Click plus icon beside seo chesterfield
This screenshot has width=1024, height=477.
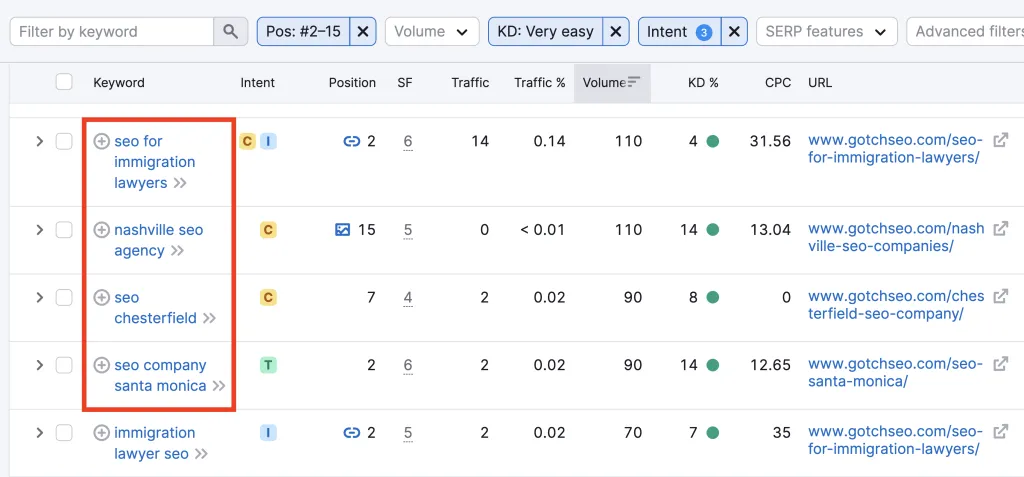101,297
